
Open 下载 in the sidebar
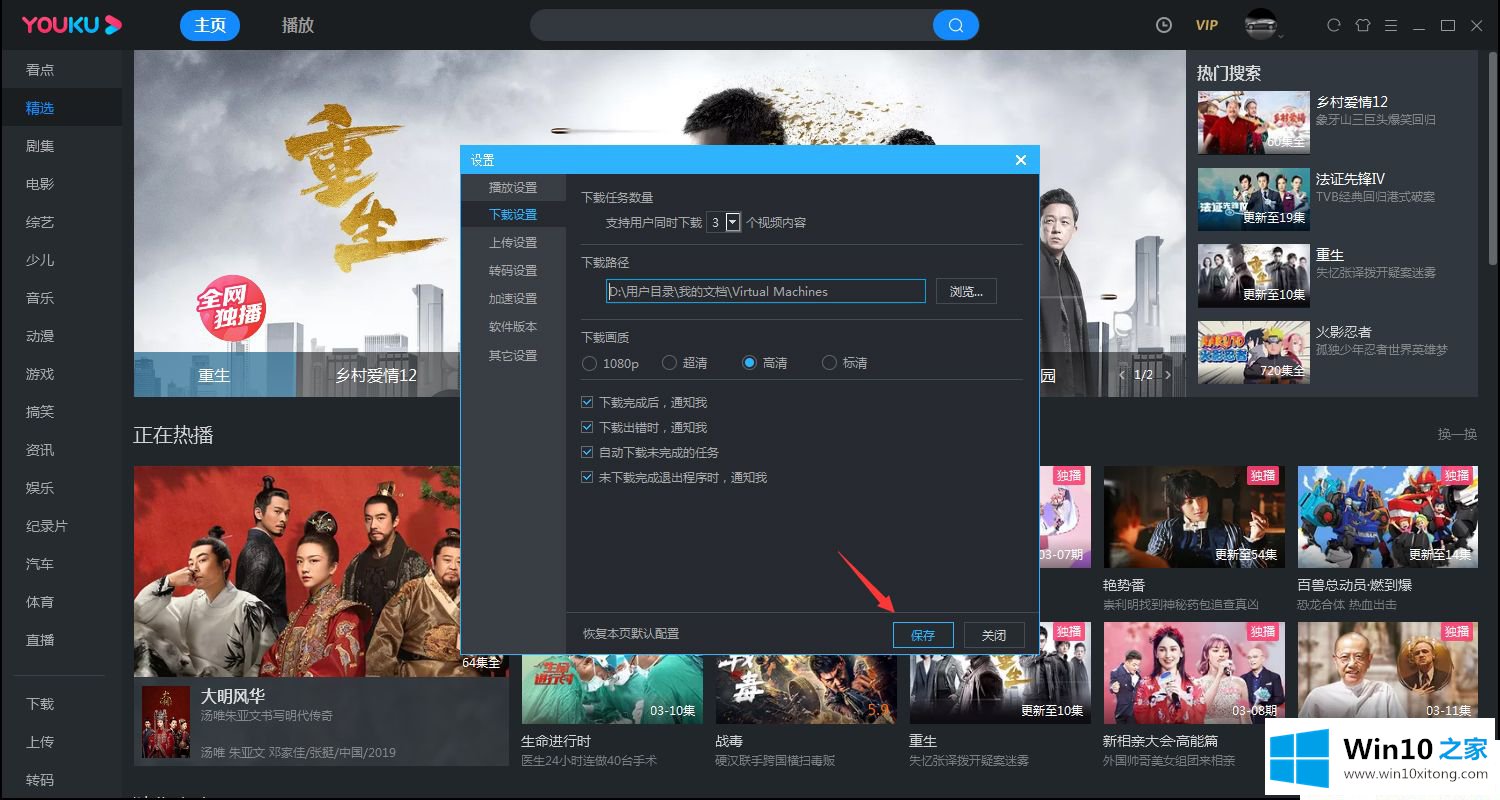(40, 704)
